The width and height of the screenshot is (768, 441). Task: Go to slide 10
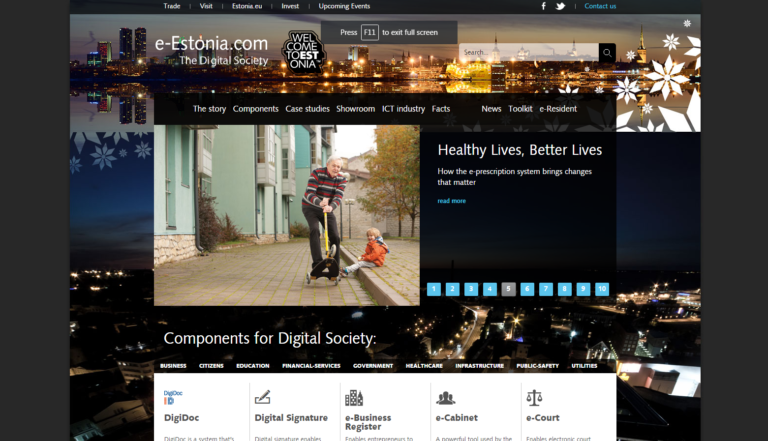pos(602,289)
